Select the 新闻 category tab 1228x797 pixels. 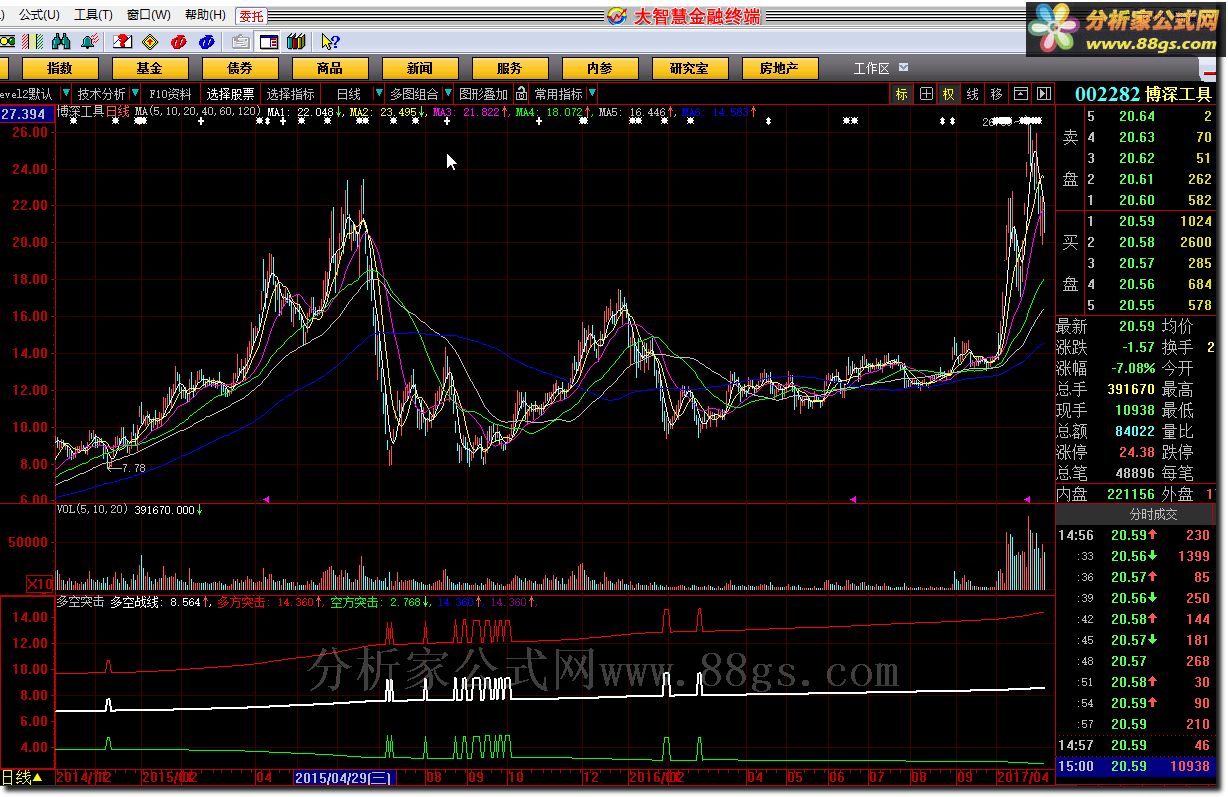click(419, 68)
